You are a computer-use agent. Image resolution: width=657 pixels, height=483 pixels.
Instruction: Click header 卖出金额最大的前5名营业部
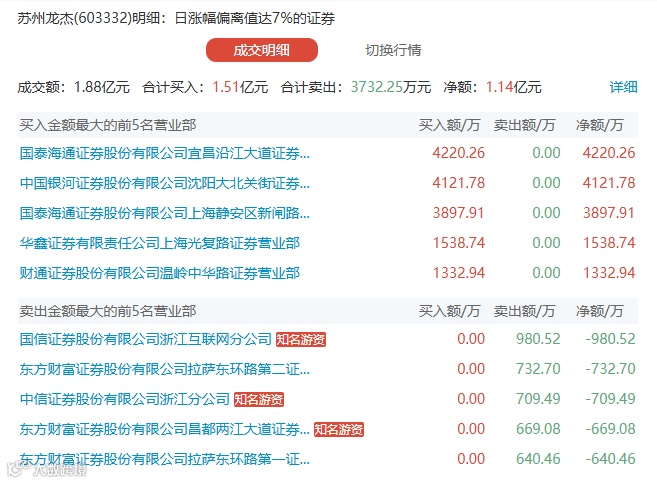[108, 311]
